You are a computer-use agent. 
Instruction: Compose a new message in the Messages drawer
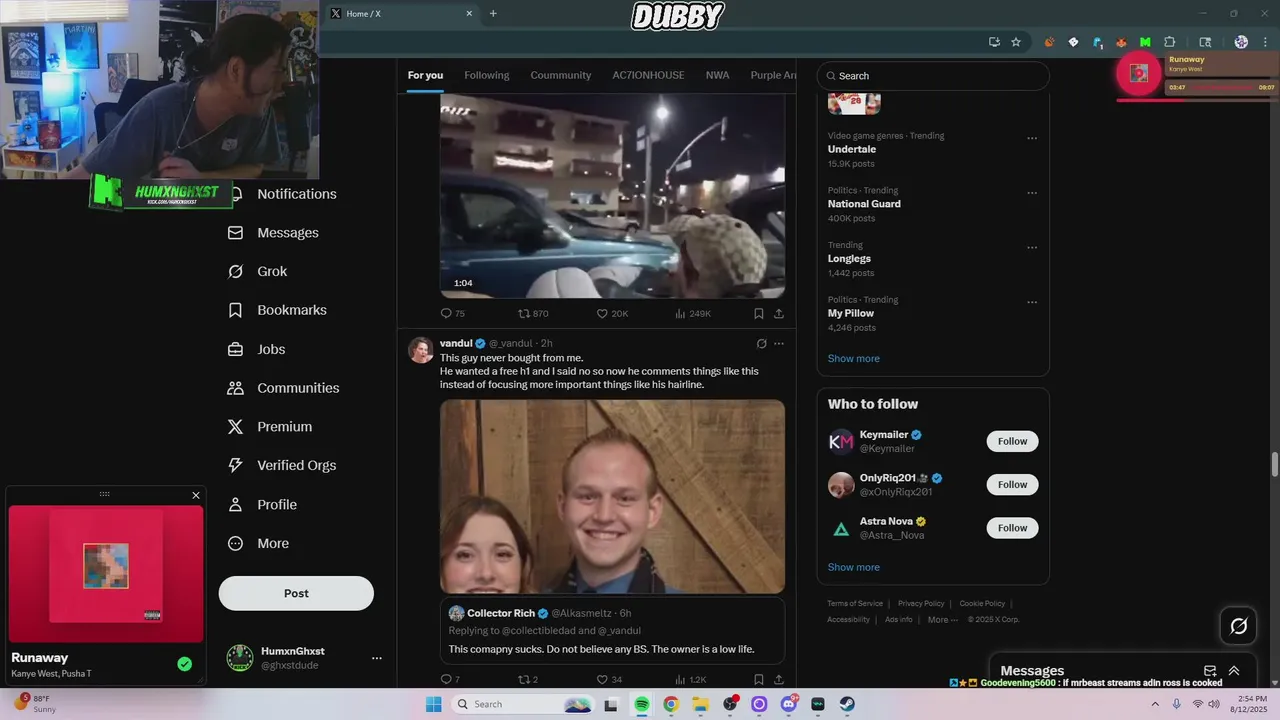[x=1210, y=671]
